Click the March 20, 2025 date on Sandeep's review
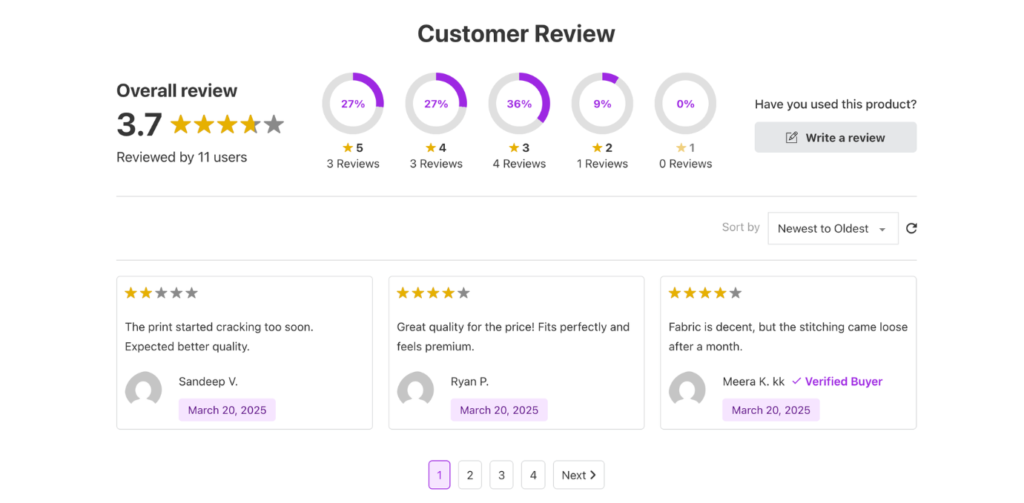1024x503 pixels. [227, 410]
